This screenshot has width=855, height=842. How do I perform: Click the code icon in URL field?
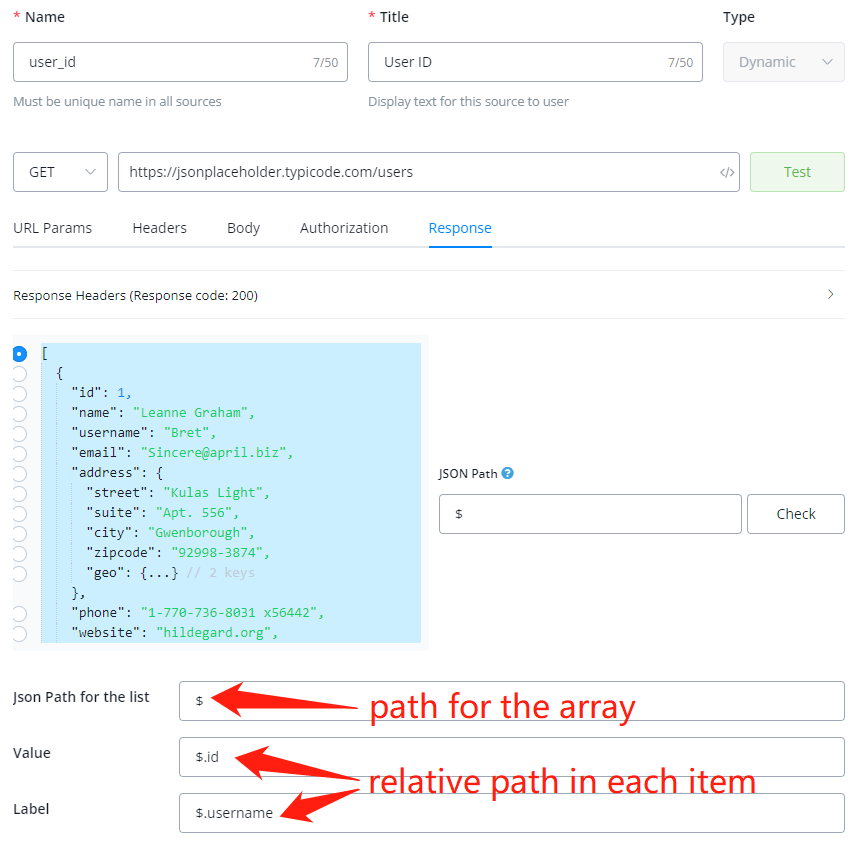(727, 172)
